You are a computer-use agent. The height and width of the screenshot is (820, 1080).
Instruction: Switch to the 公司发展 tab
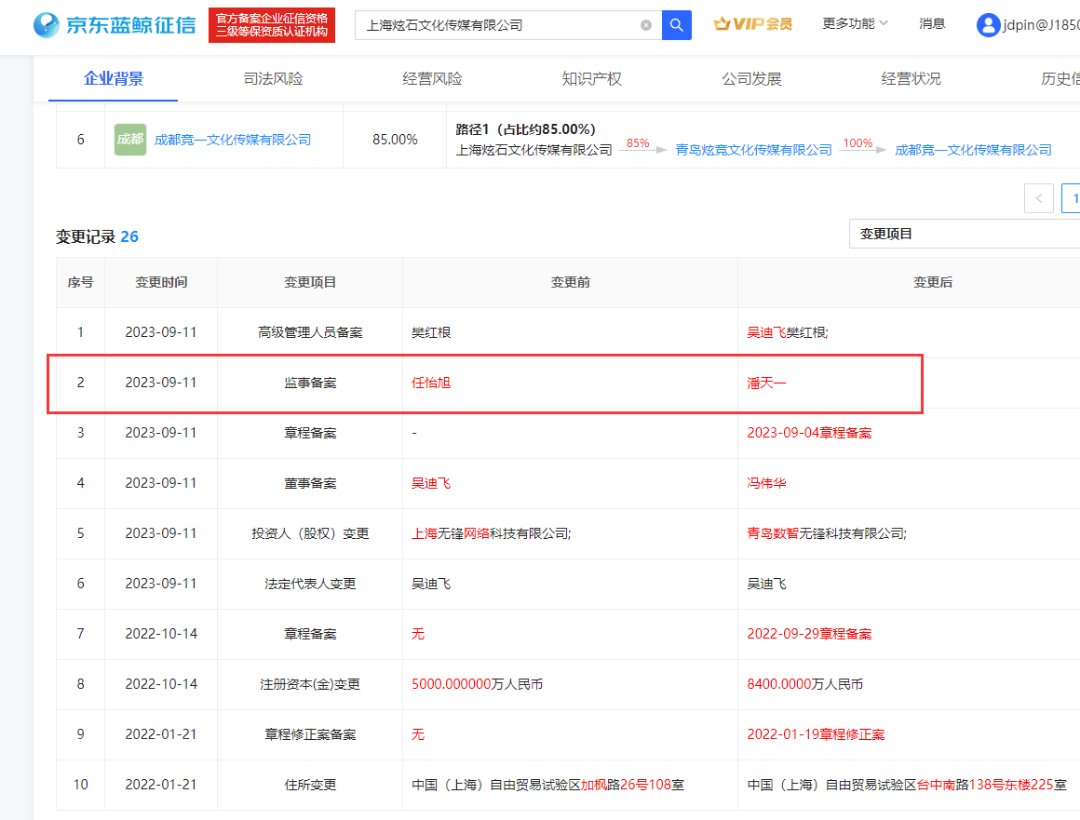751,78
